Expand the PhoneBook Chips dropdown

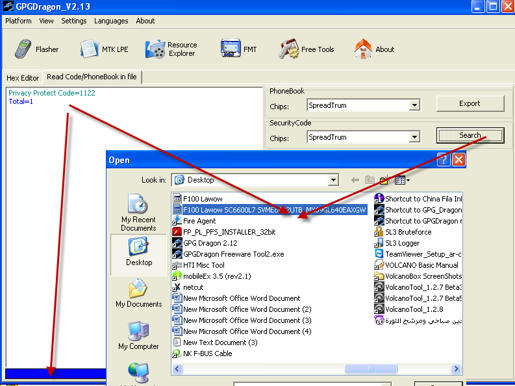(x=414, y=106)
